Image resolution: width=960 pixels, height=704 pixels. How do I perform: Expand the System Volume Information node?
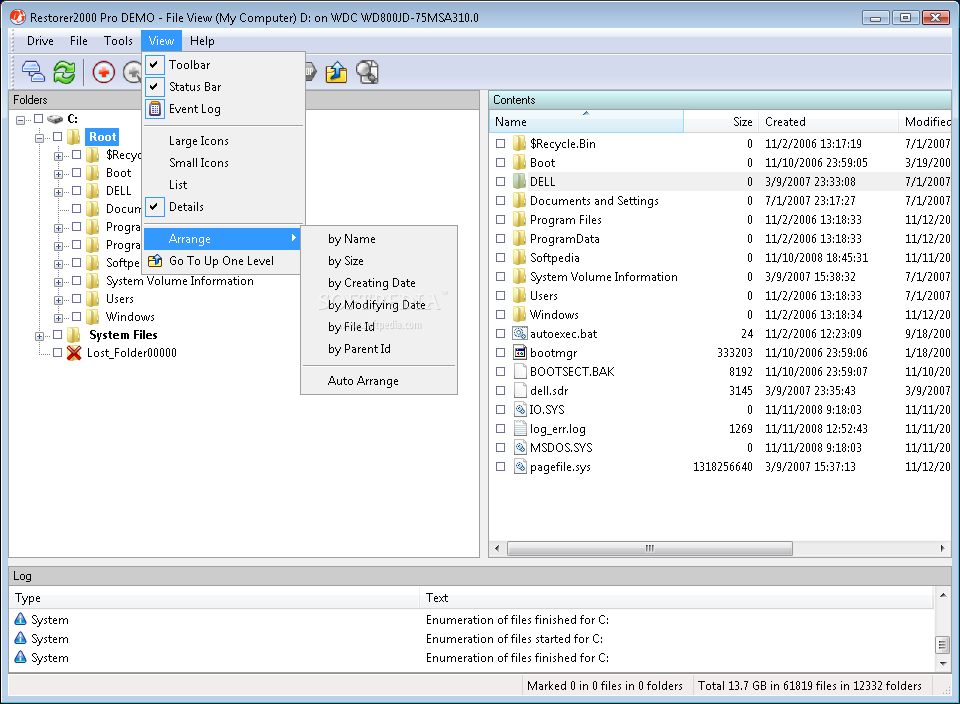coord(58,282)
